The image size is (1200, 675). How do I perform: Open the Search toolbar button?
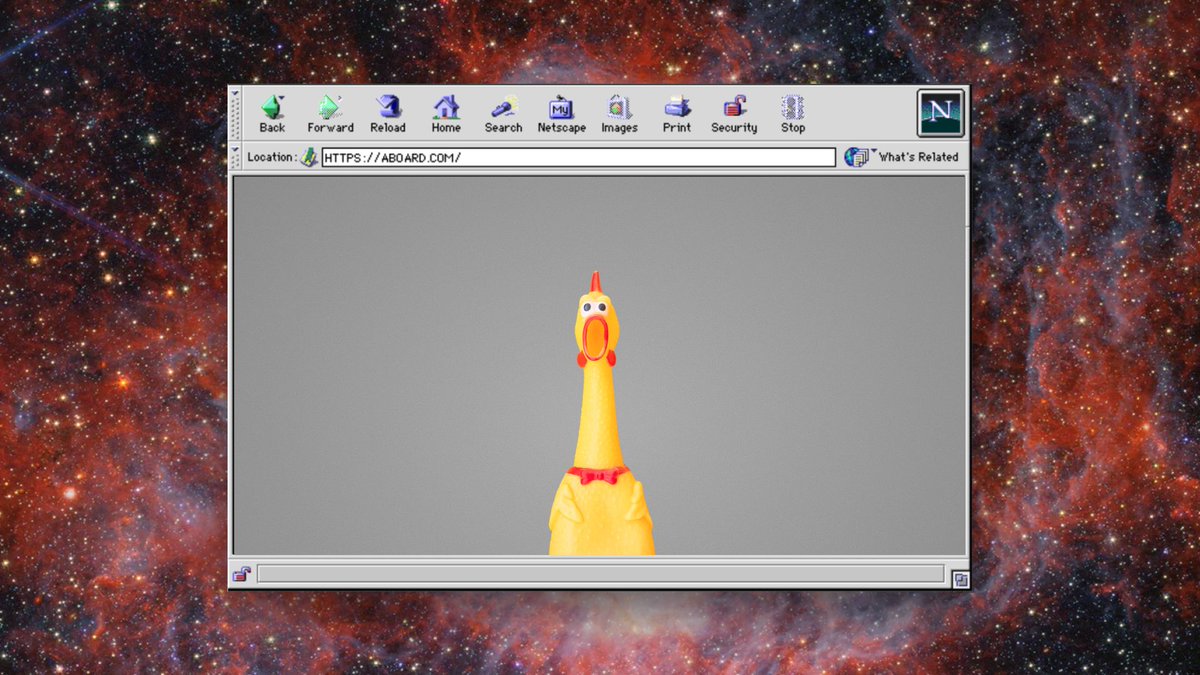coord(503,114)
